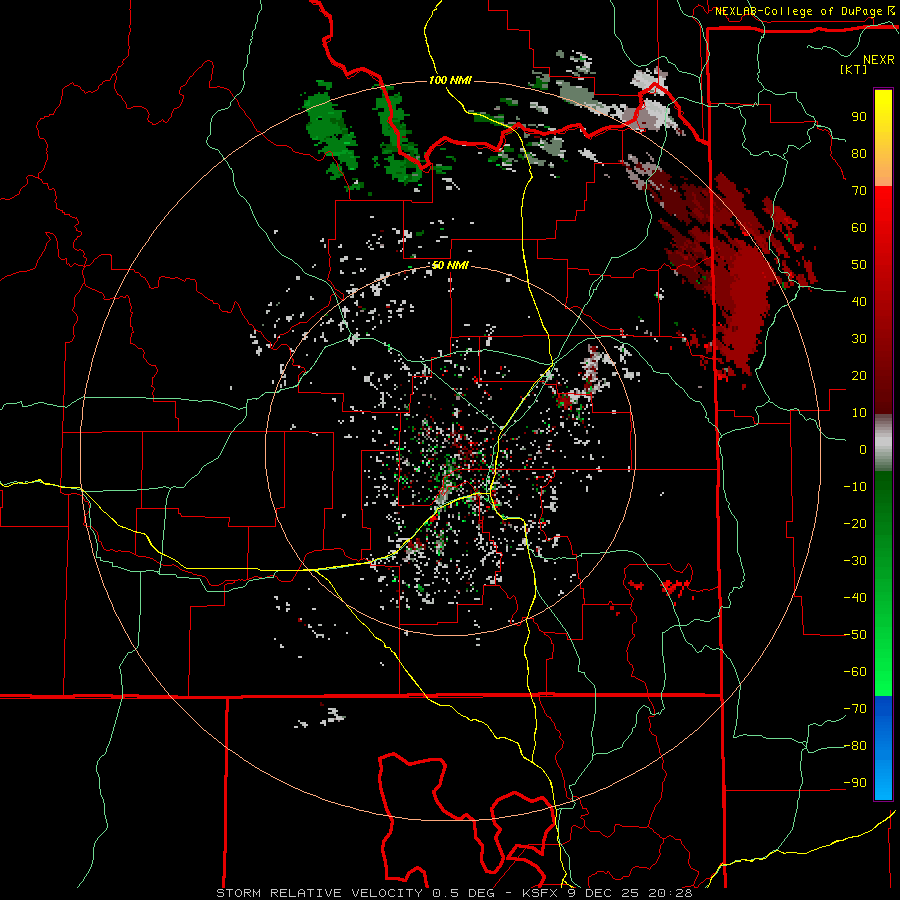The image size is (900, 900).
Task: Click the 10 value on velocity scale
Action: click(x=859, y=413)
